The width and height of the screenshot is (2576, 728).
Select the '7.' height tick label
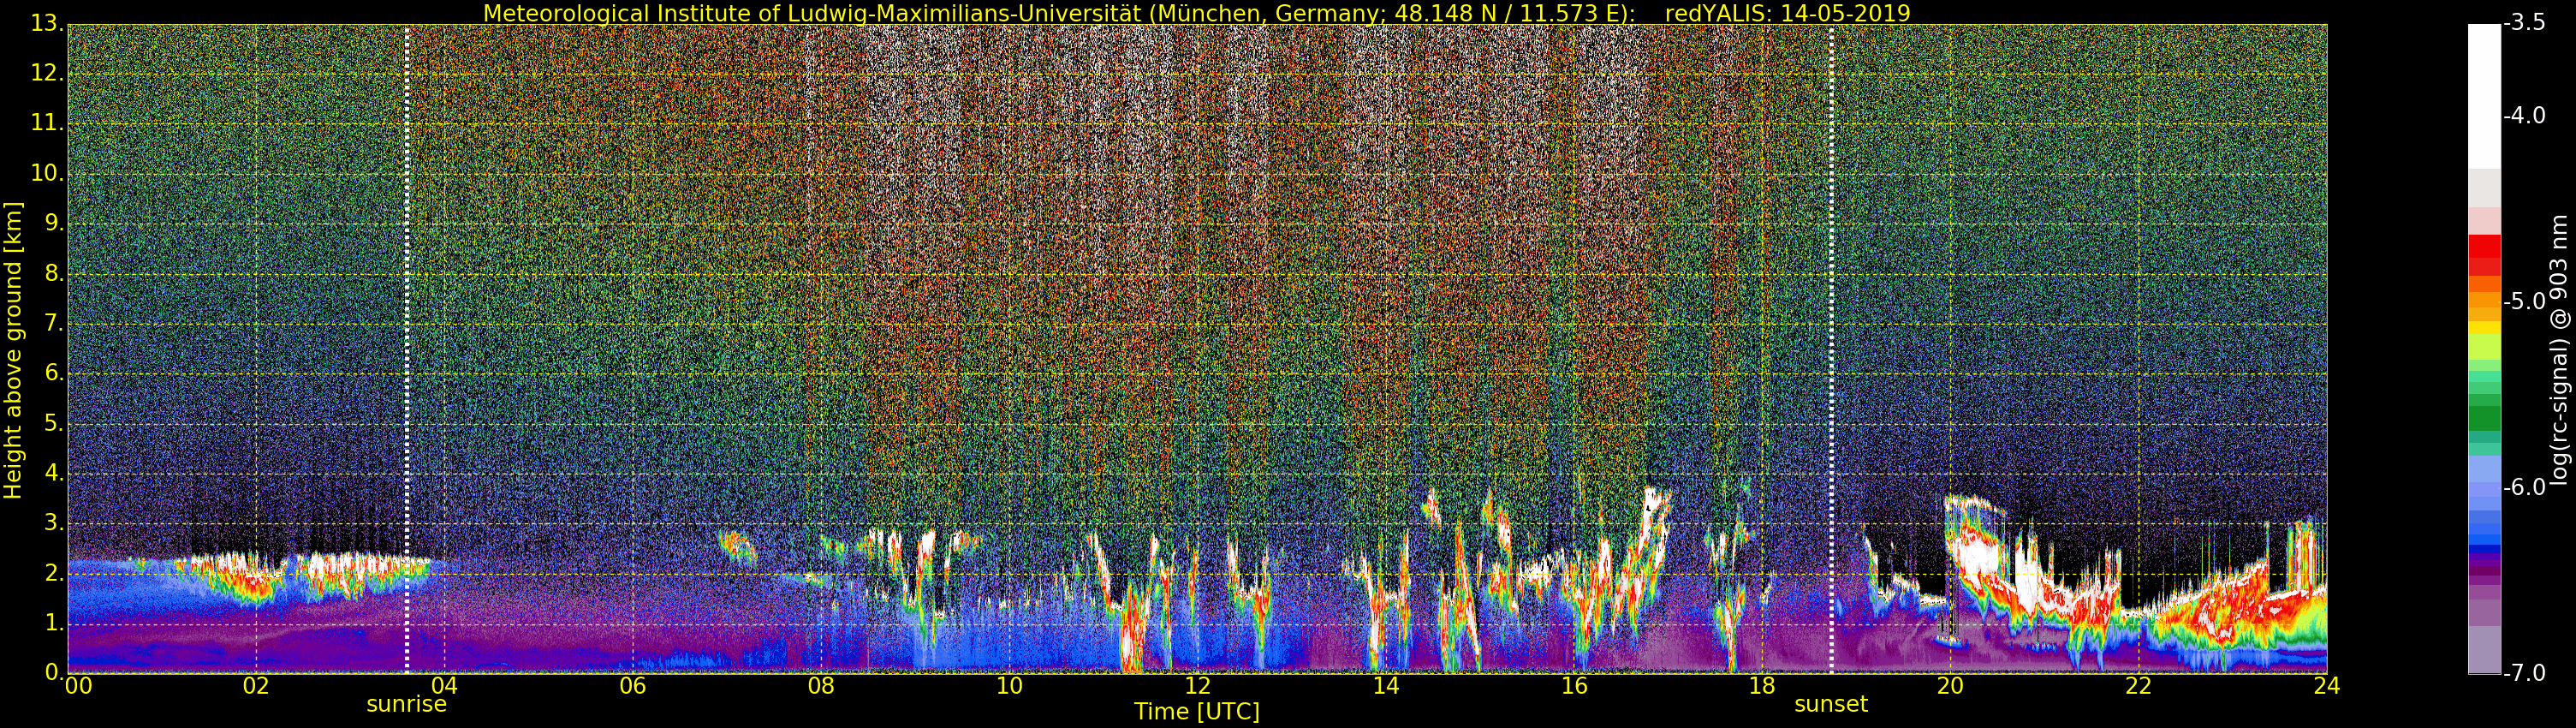tap(54, 323)
